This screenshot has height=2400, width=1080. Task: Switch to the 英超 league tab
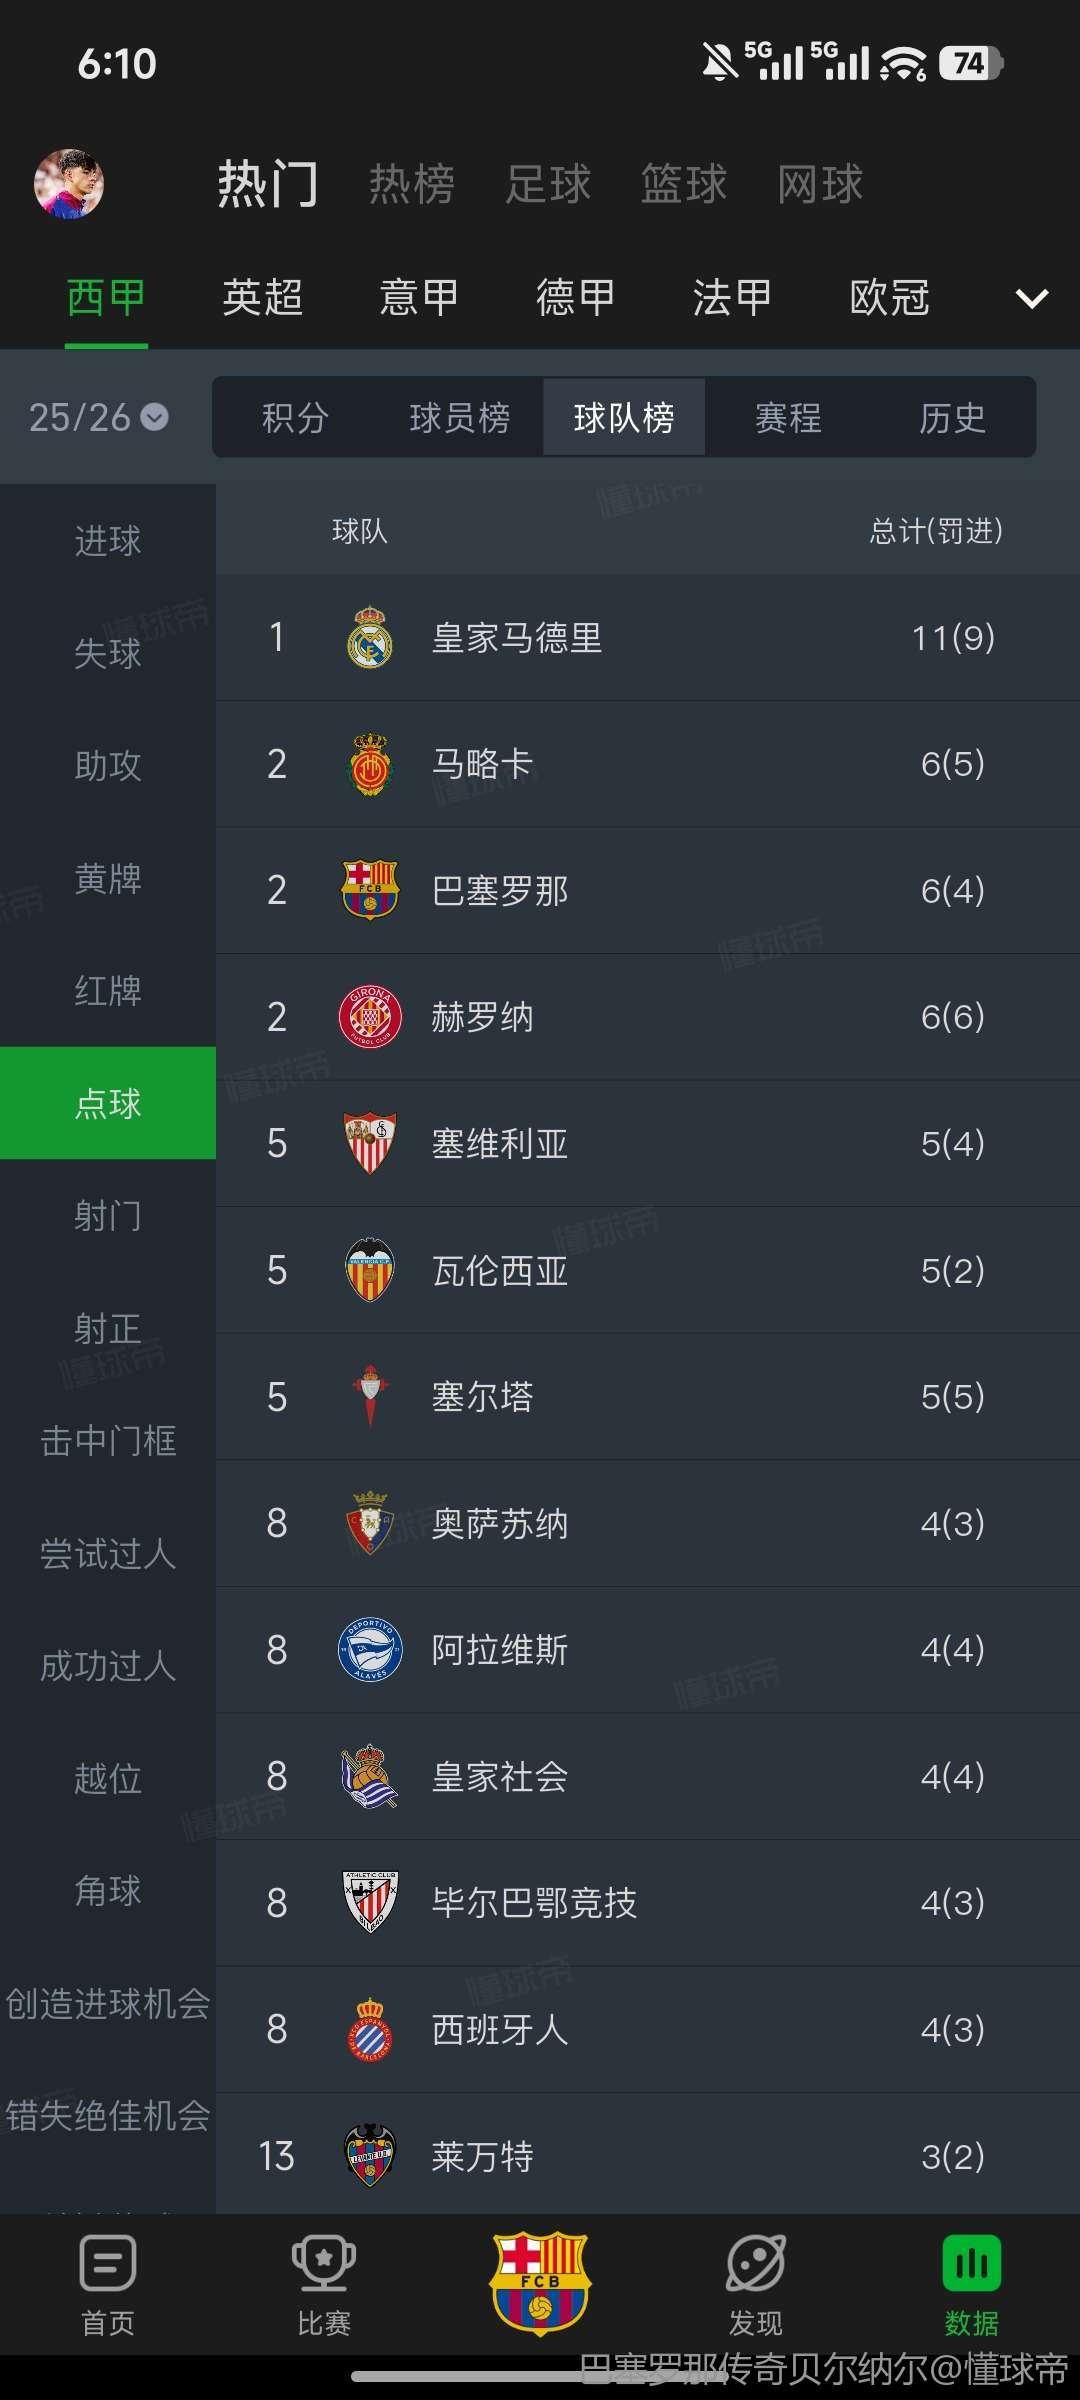[x=263, y=298]
